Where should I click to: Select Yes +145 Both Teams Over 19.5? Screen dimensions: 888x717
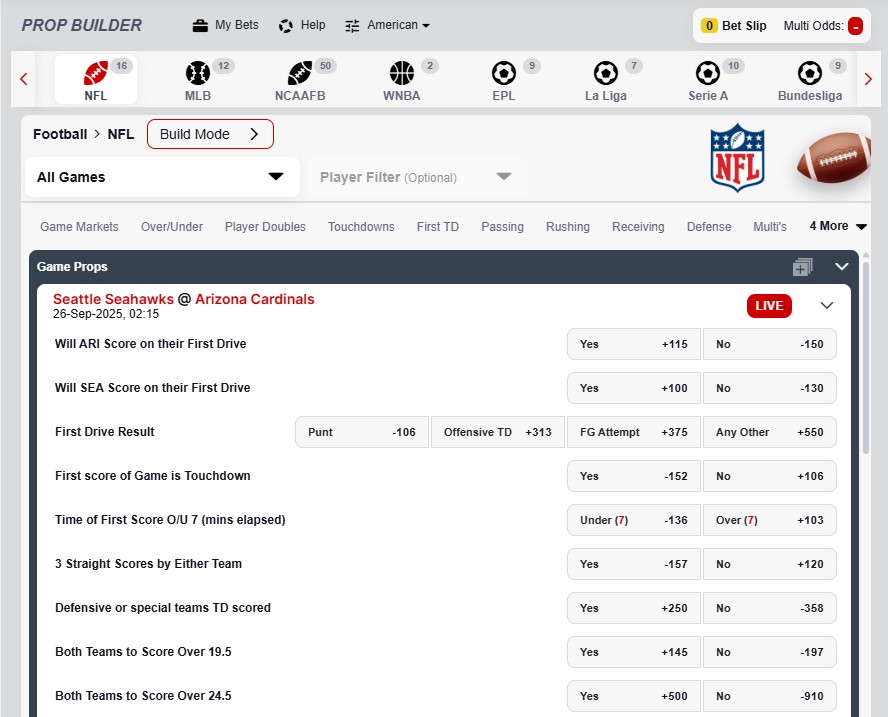634,652
